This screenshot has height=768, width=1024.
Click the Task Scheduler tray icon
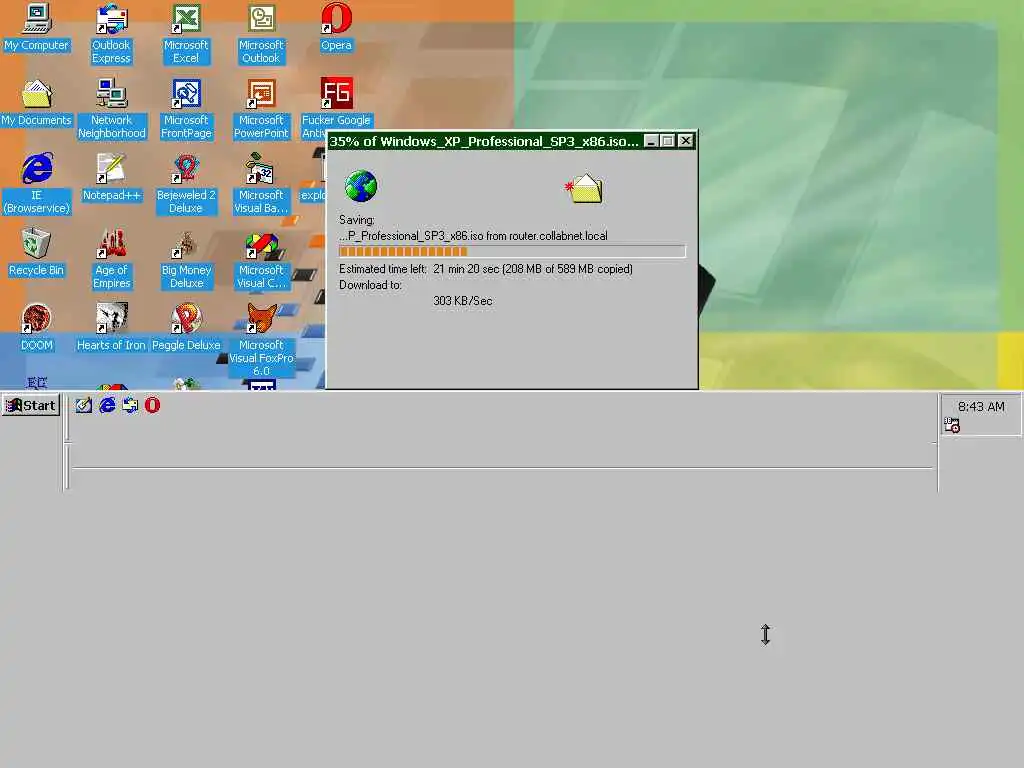tap(952, 425)
